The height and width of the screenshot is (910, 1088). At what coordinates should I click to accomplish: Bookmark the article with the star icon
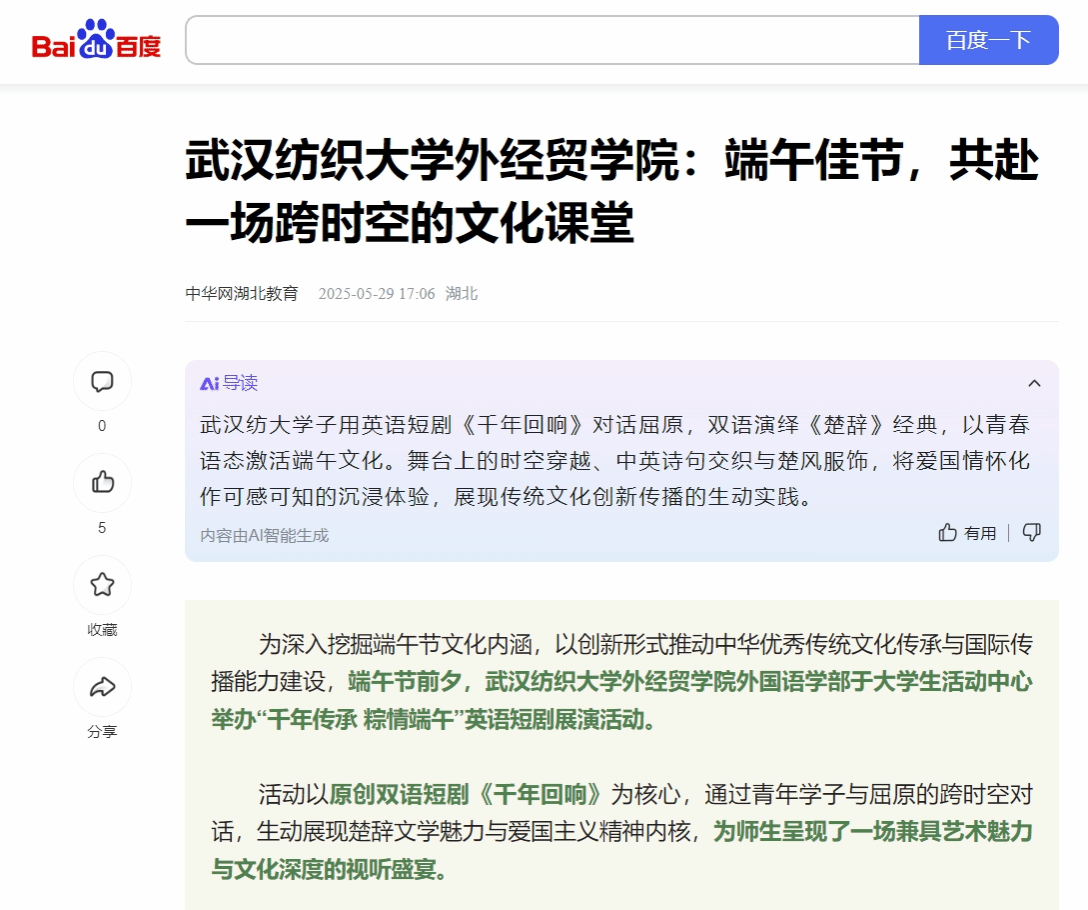tap(102, 584)
